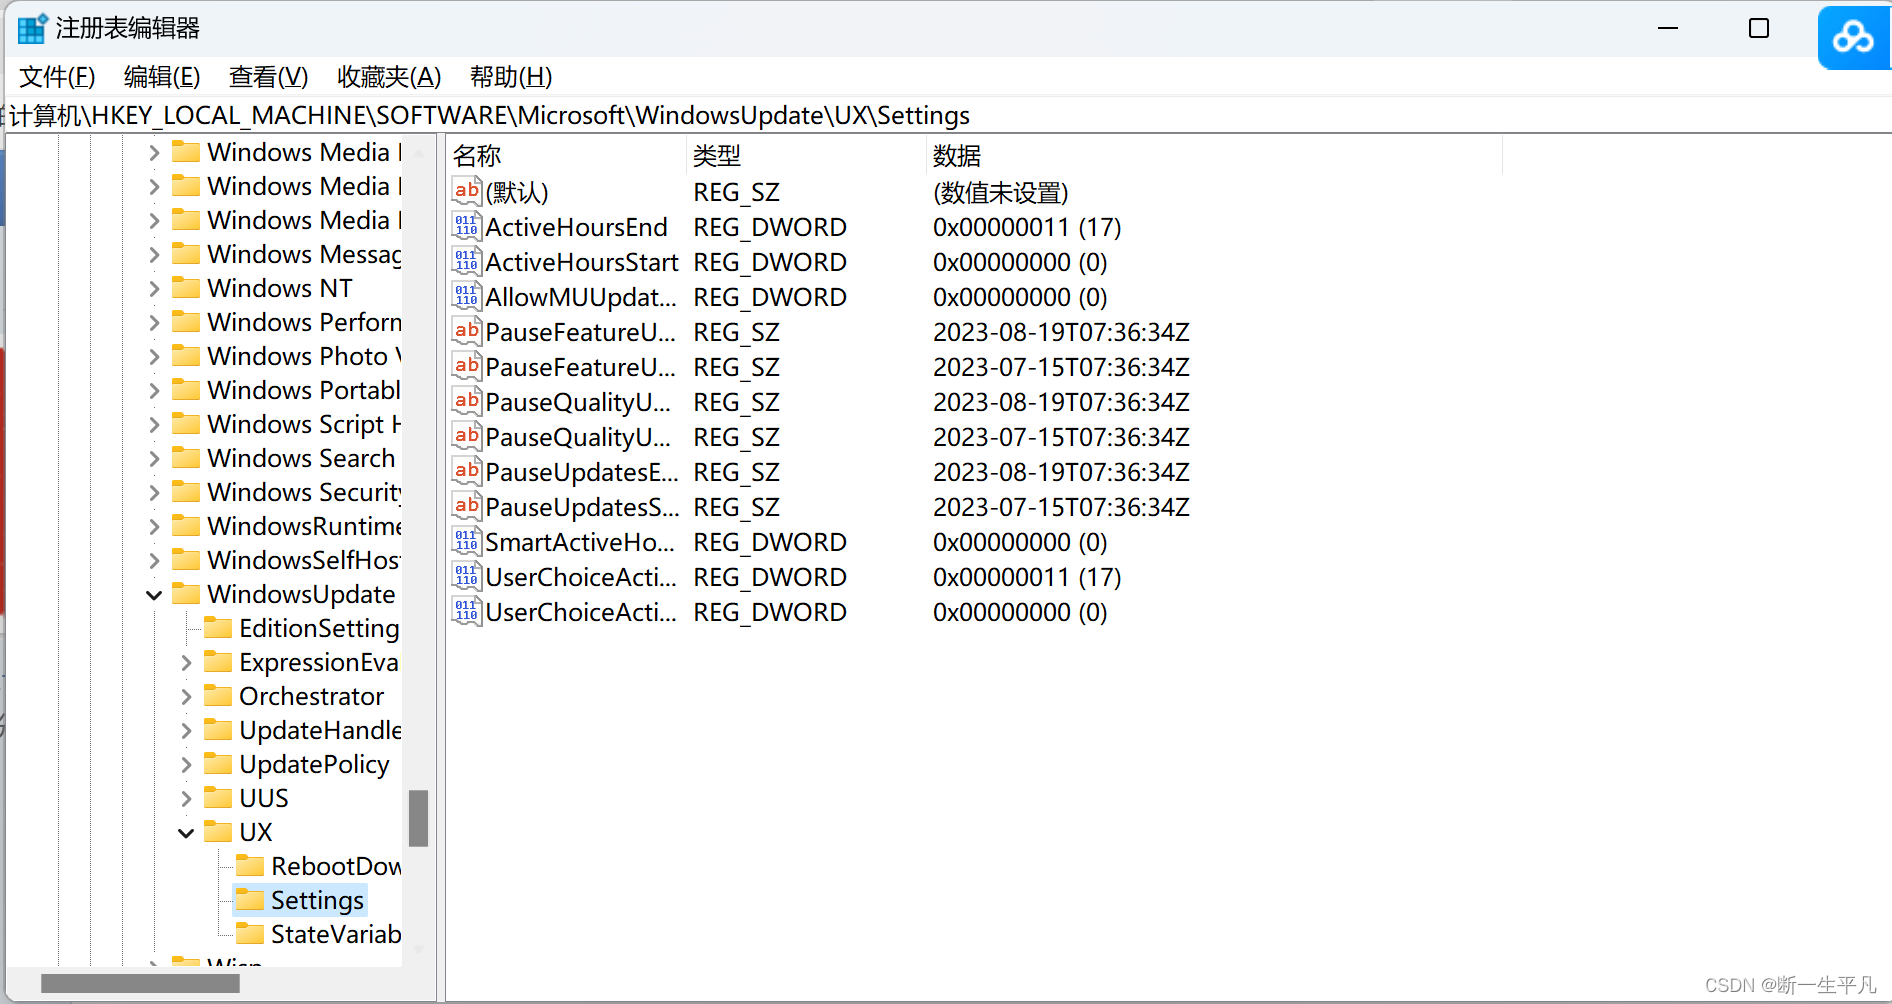Open the 收藏夹(A) menu
The width and height of the screenshot is (1892, 1004).
click(x=389, y=77)
